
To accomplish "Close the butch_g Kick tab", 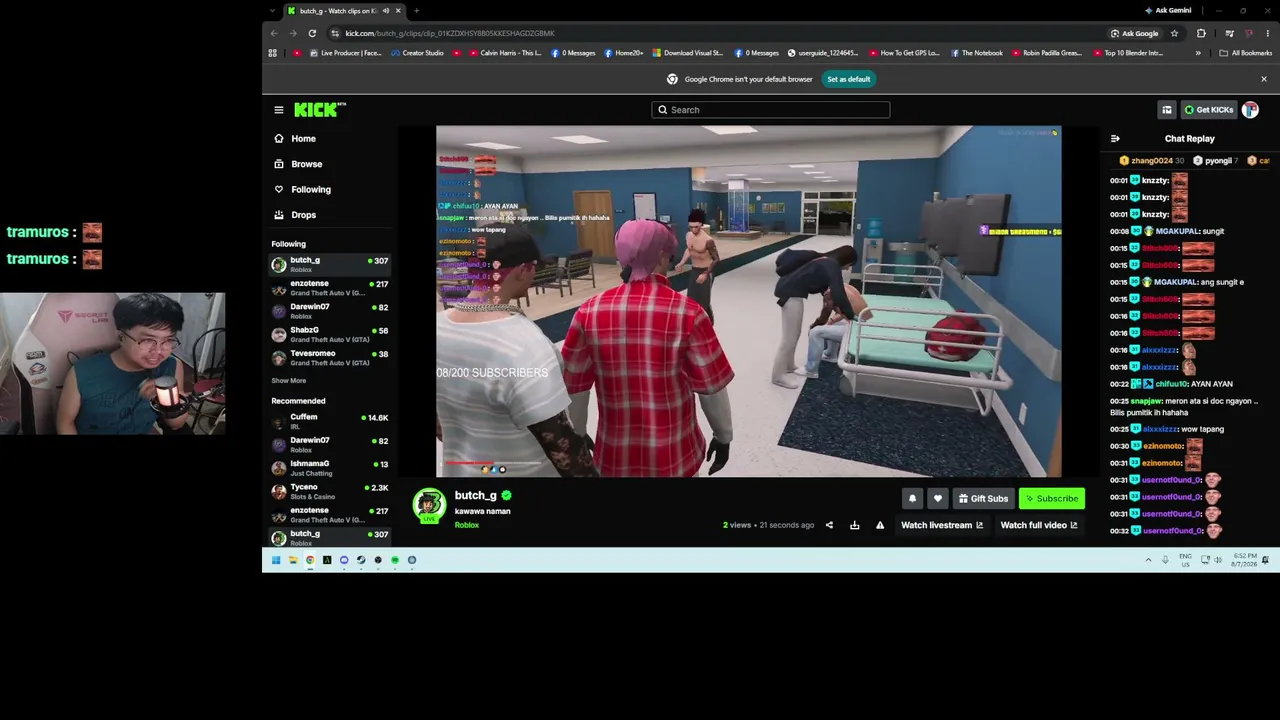I will 398,11.
